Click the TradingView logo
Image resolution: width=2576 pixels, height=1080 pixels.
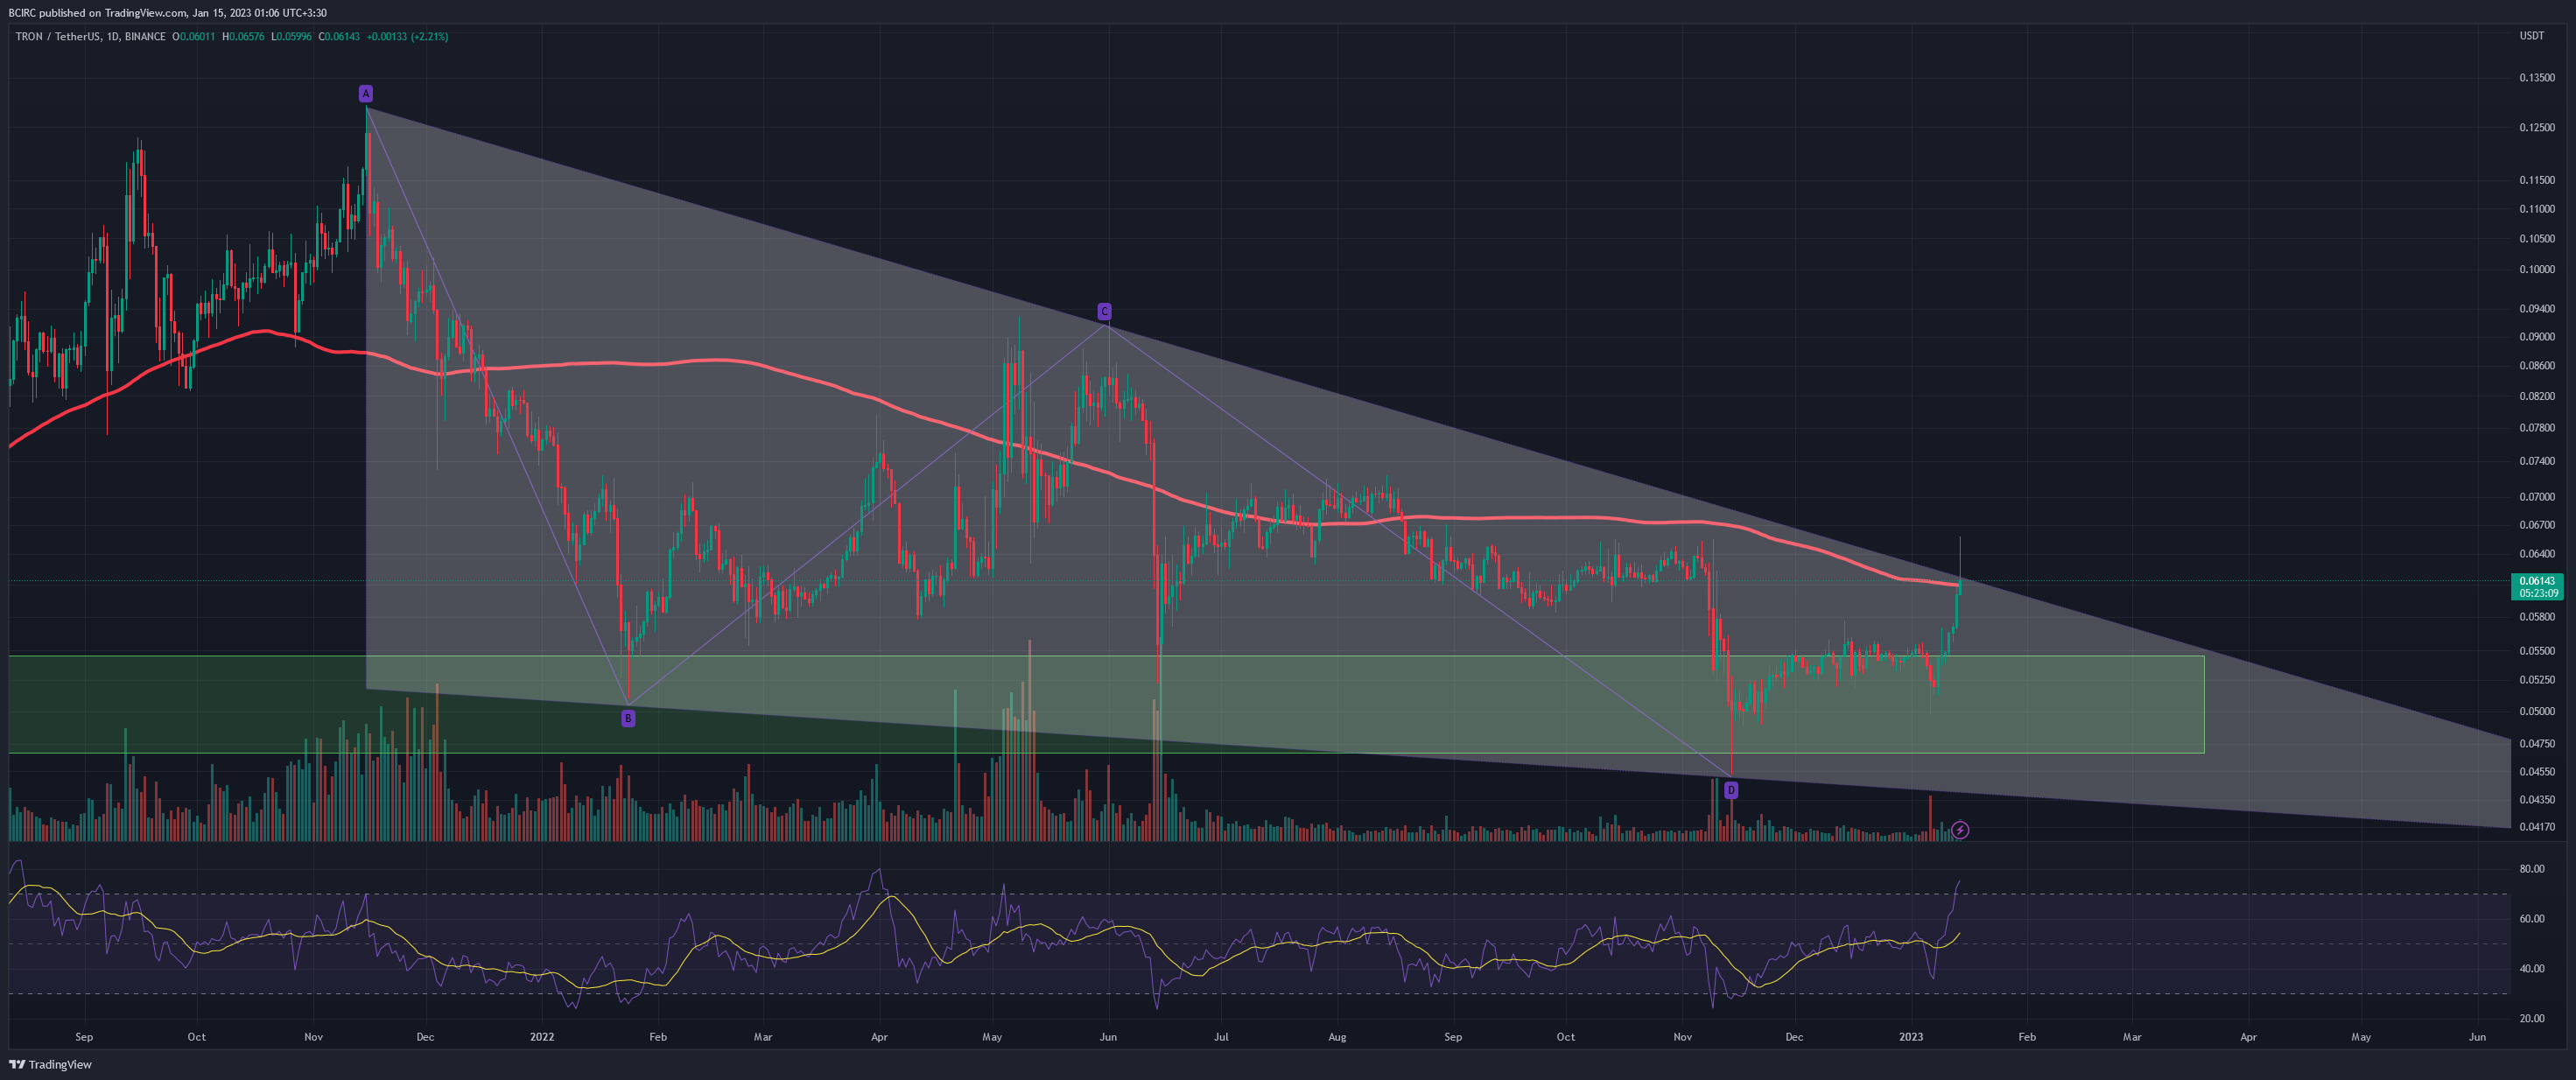pos(50,1064)
